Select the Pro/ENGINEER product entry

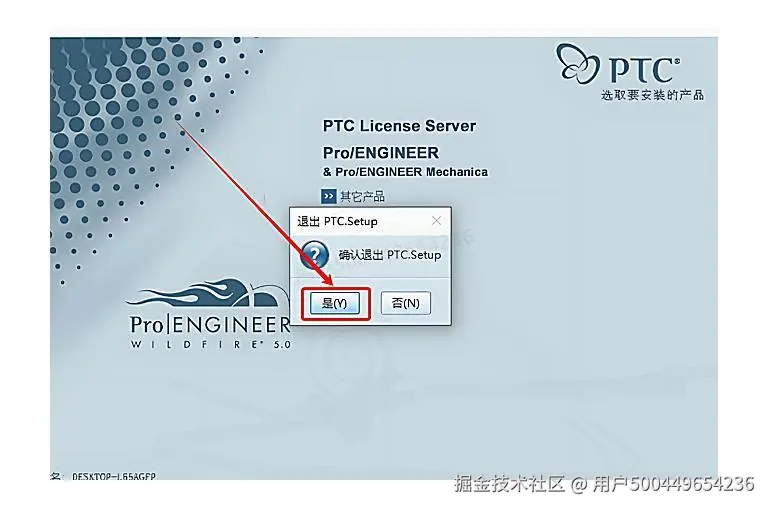click(381, 153)
